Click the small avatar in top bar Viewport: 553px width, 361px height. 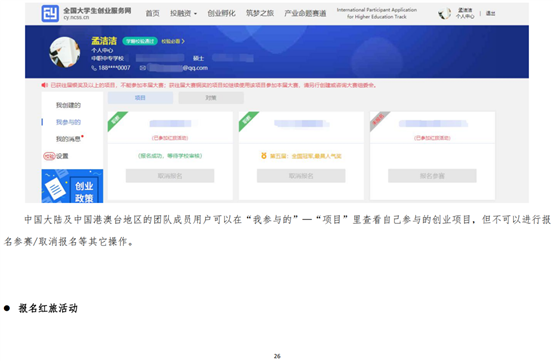pyautogui.click(x=444, y=13)
